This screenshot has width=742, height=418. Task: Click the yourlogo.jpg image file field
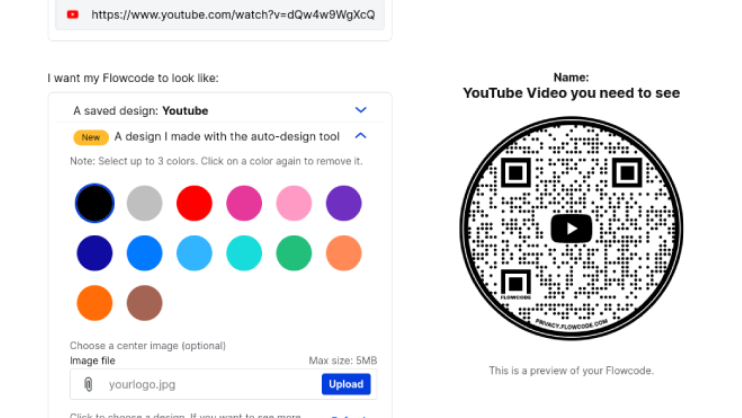pos(223,384)
